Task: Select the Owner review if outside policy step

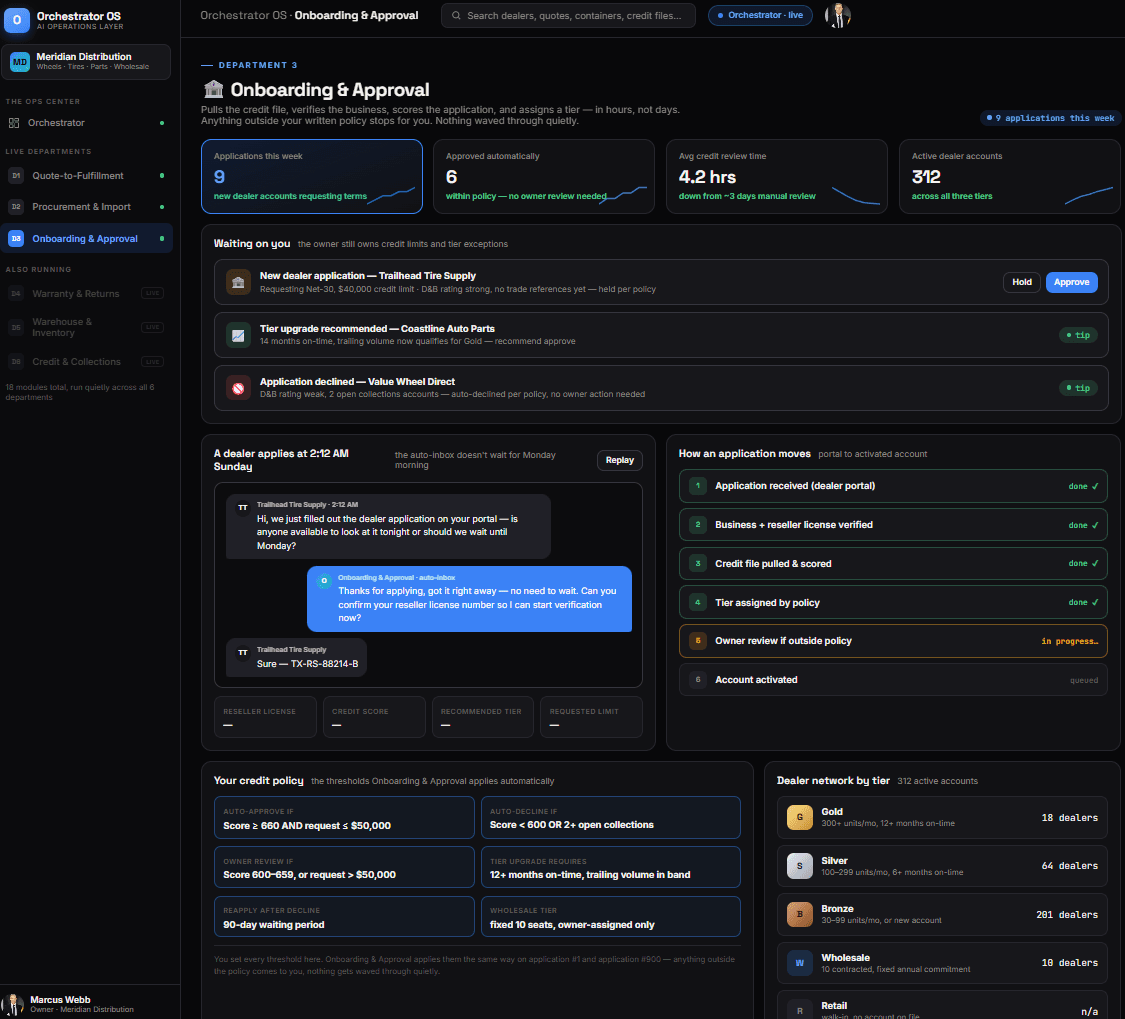Action: point(893,641)
